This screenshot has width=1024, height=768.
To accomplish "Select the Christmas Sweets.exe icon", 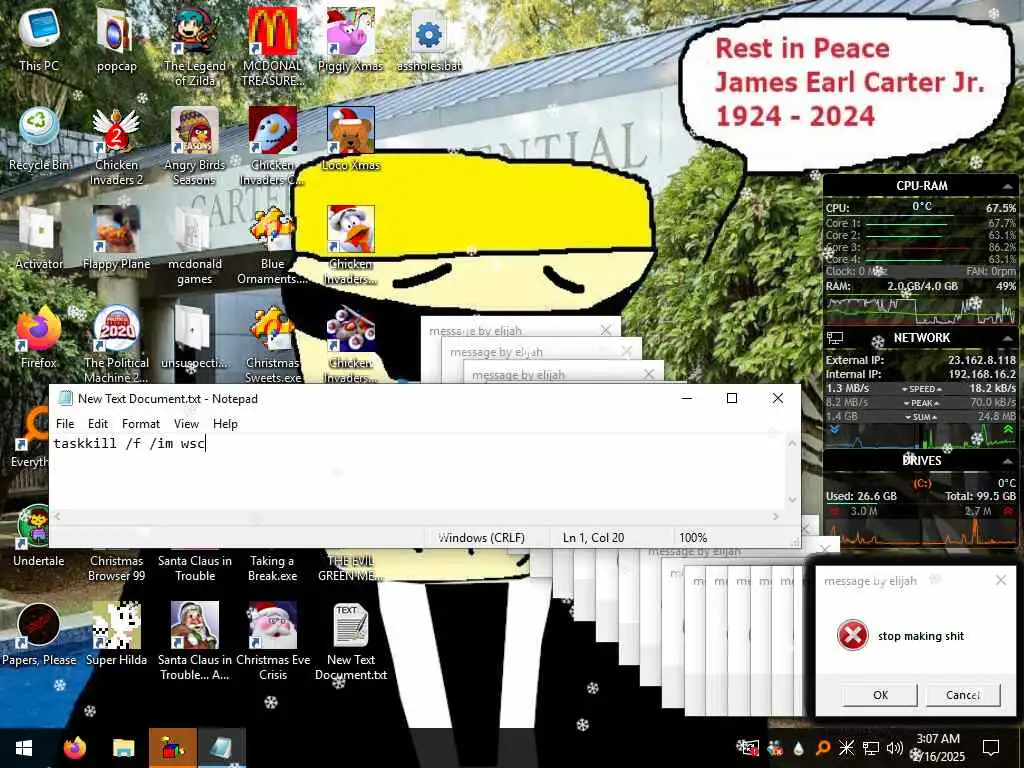I will pyautogui.click(x=272, y=344).
